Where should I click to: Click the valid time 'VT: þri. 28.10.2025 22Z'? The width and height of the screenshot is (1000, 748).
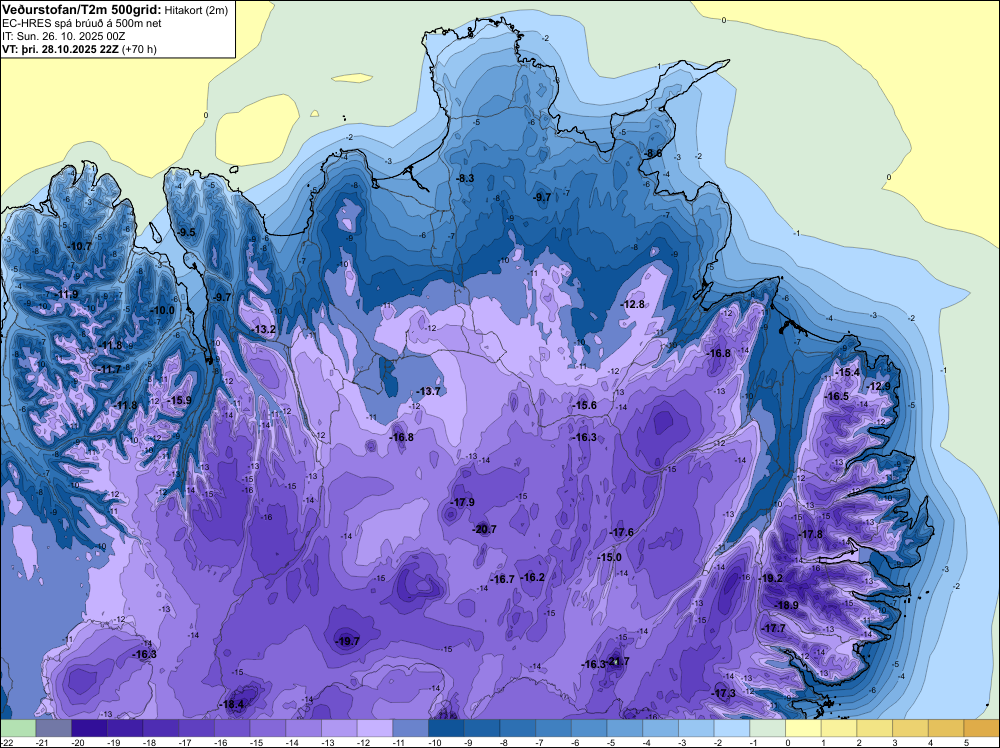(x=60, y=49)
